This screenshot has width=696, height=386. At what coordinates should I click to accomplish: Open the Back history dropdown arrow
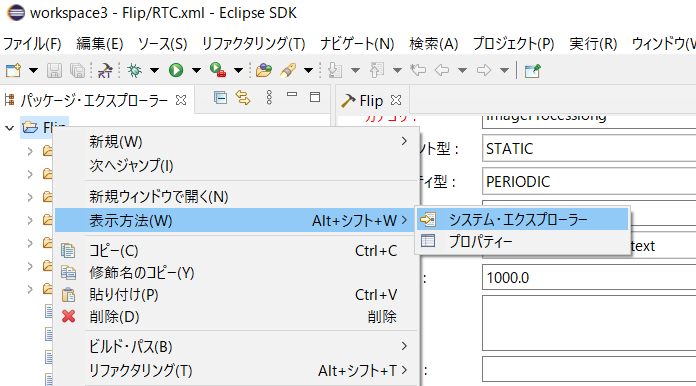462,71
